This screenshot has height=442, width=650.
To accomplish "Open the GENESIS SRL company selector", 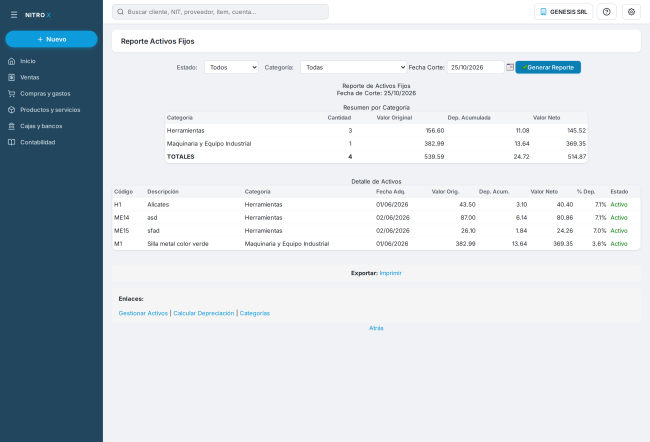I will 563,12.
